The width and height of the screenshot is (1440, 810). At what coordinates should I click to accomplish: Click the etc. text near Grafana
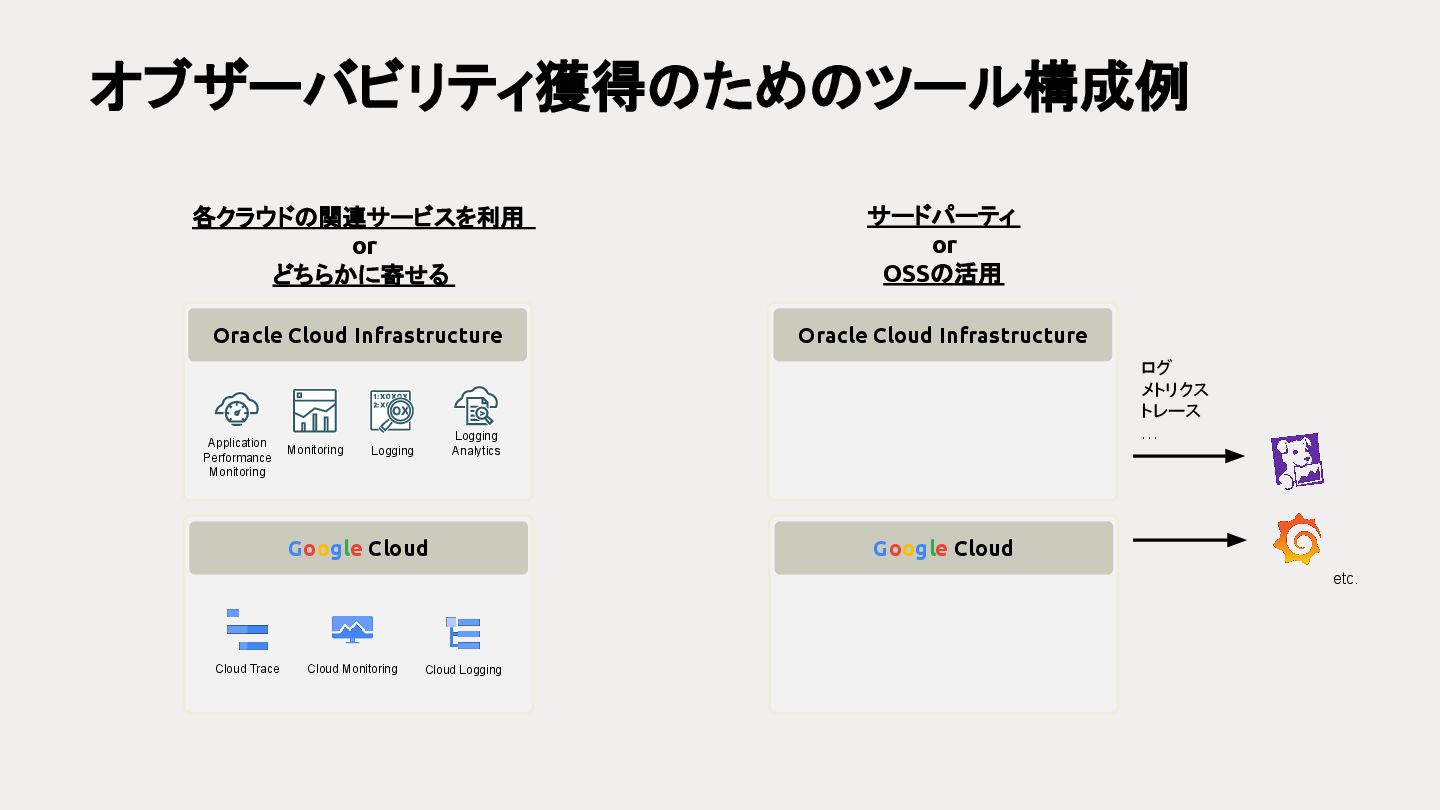[x=1345, y=579]
